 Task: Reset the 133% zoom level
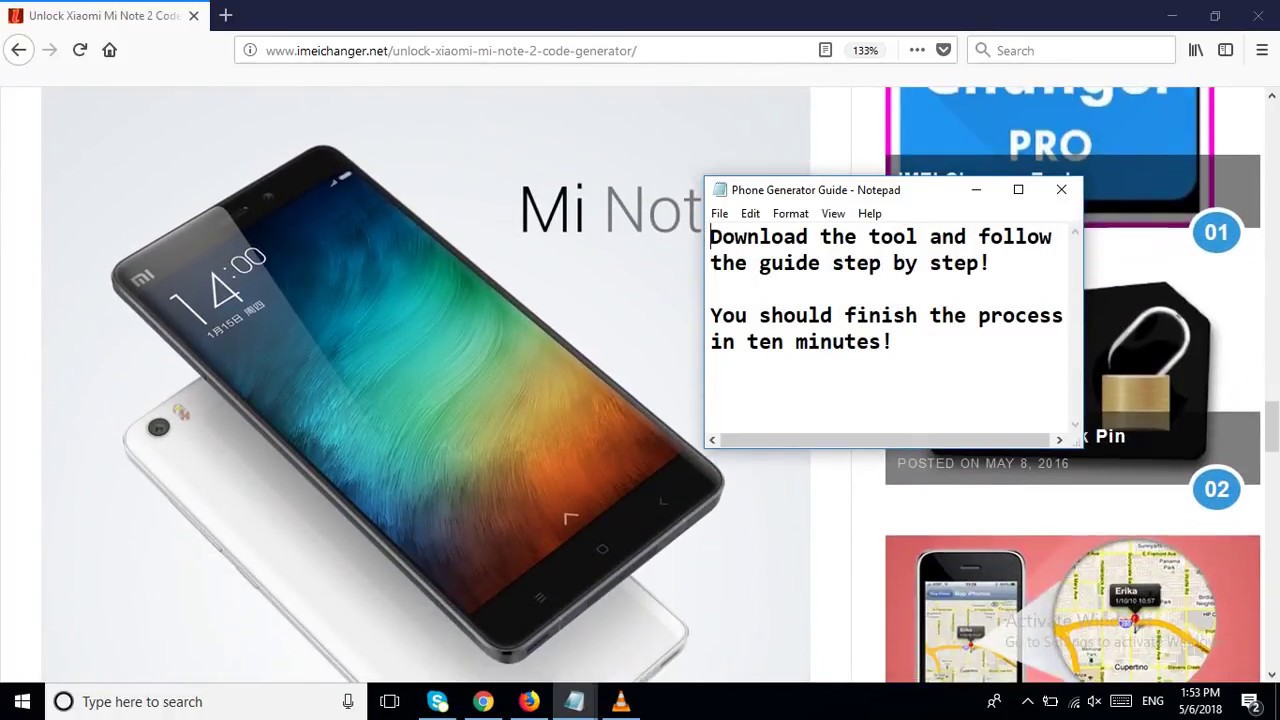tap(865, 50)
